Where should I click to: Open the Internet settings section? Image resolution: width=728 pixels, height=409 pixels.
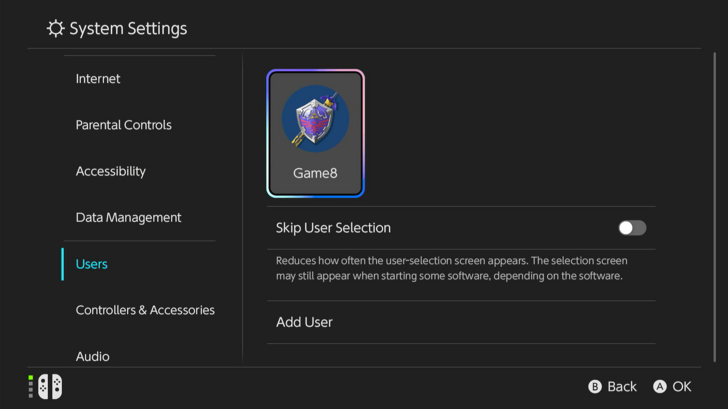[98, 79]
